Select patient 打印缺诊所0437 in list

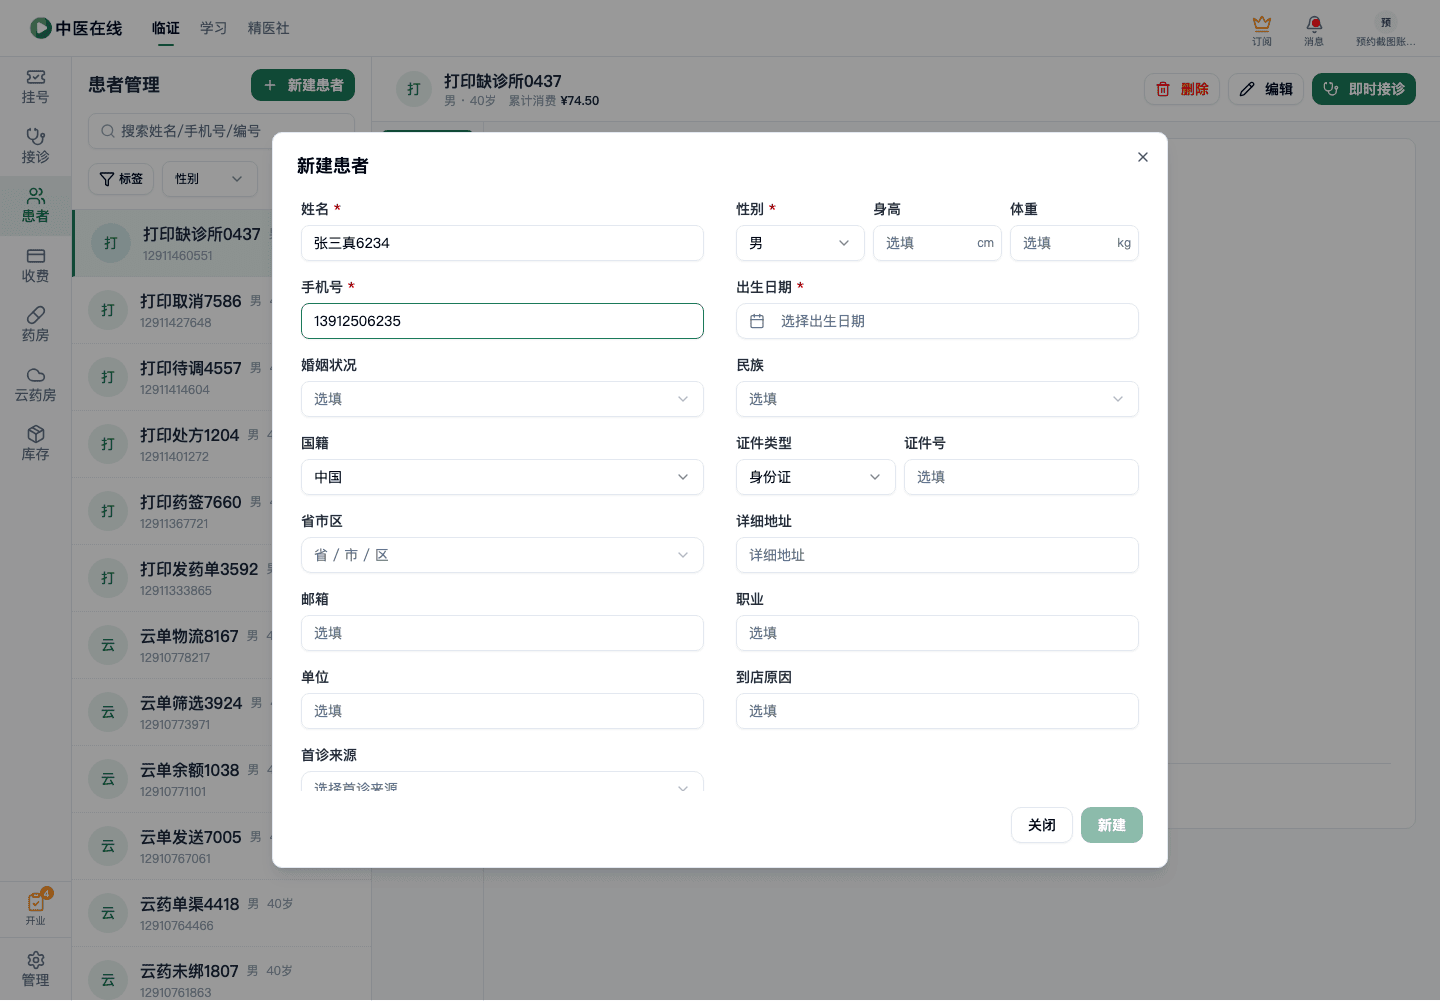click(172, 243)
